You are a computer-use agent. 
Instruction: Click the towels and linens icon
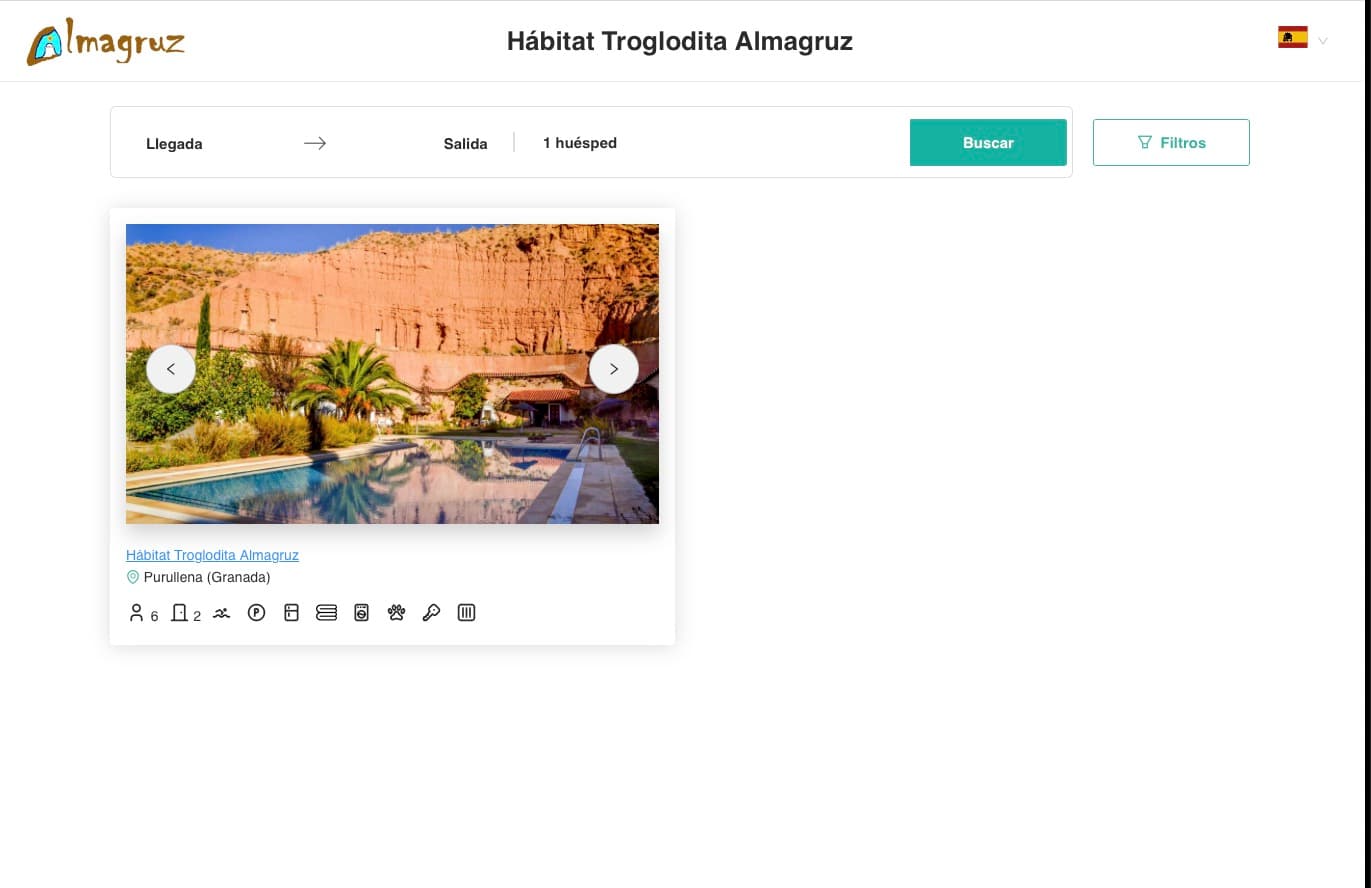pyautogui.click(x=326, y=613)
